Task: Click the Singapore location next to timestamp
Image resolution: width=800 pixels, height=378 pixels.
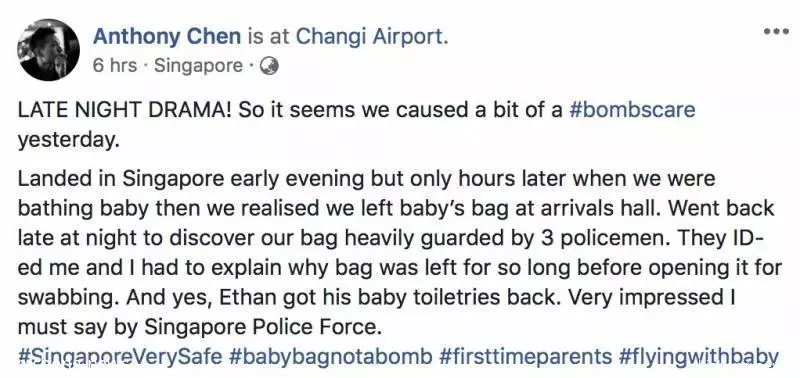Action: click(198, 66)
